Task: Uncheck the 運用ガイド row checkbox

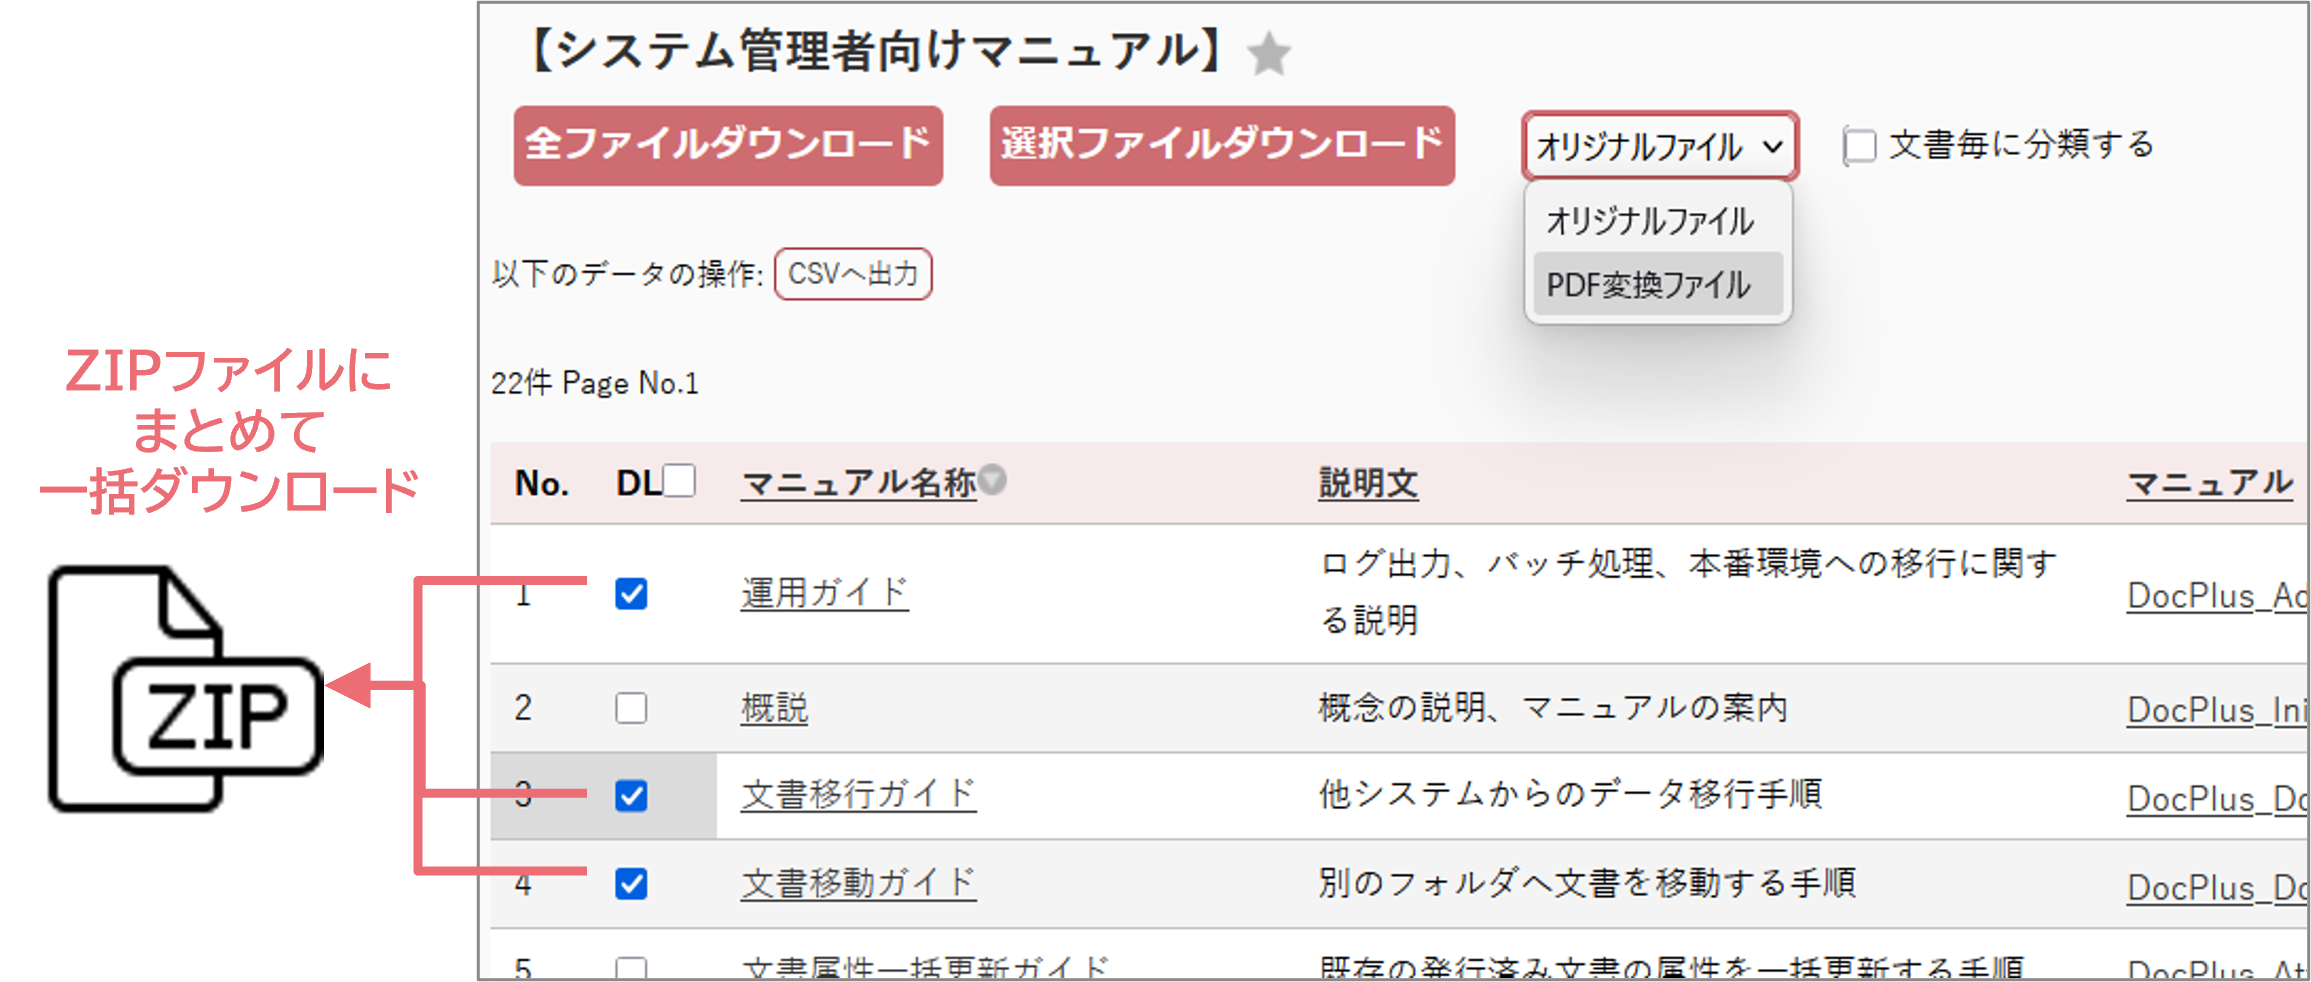Action: click(x=631, y=594)
